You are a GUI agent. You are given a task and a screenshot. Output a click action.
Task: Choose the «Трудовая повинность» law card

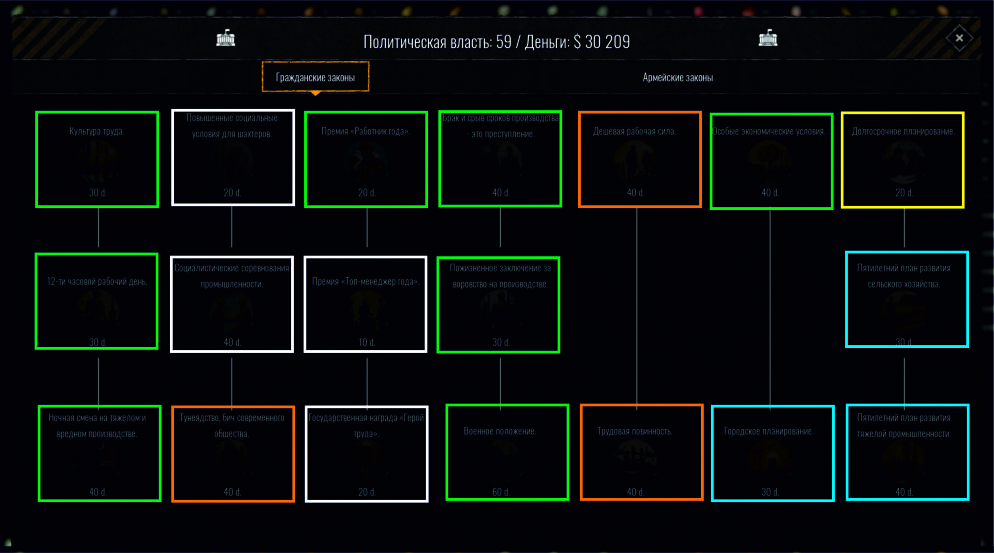pos(641,452)
